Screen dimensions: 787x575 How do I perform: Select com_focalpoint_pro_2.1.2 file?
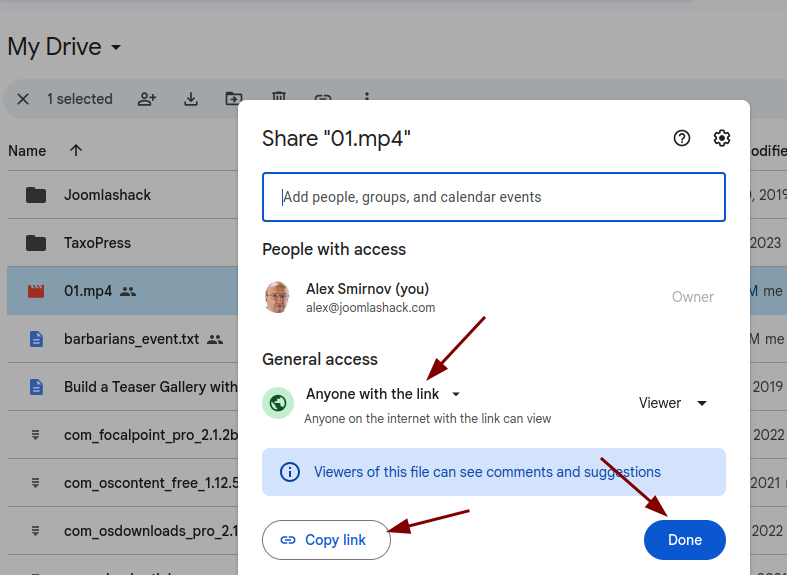[x=151, y=435]
